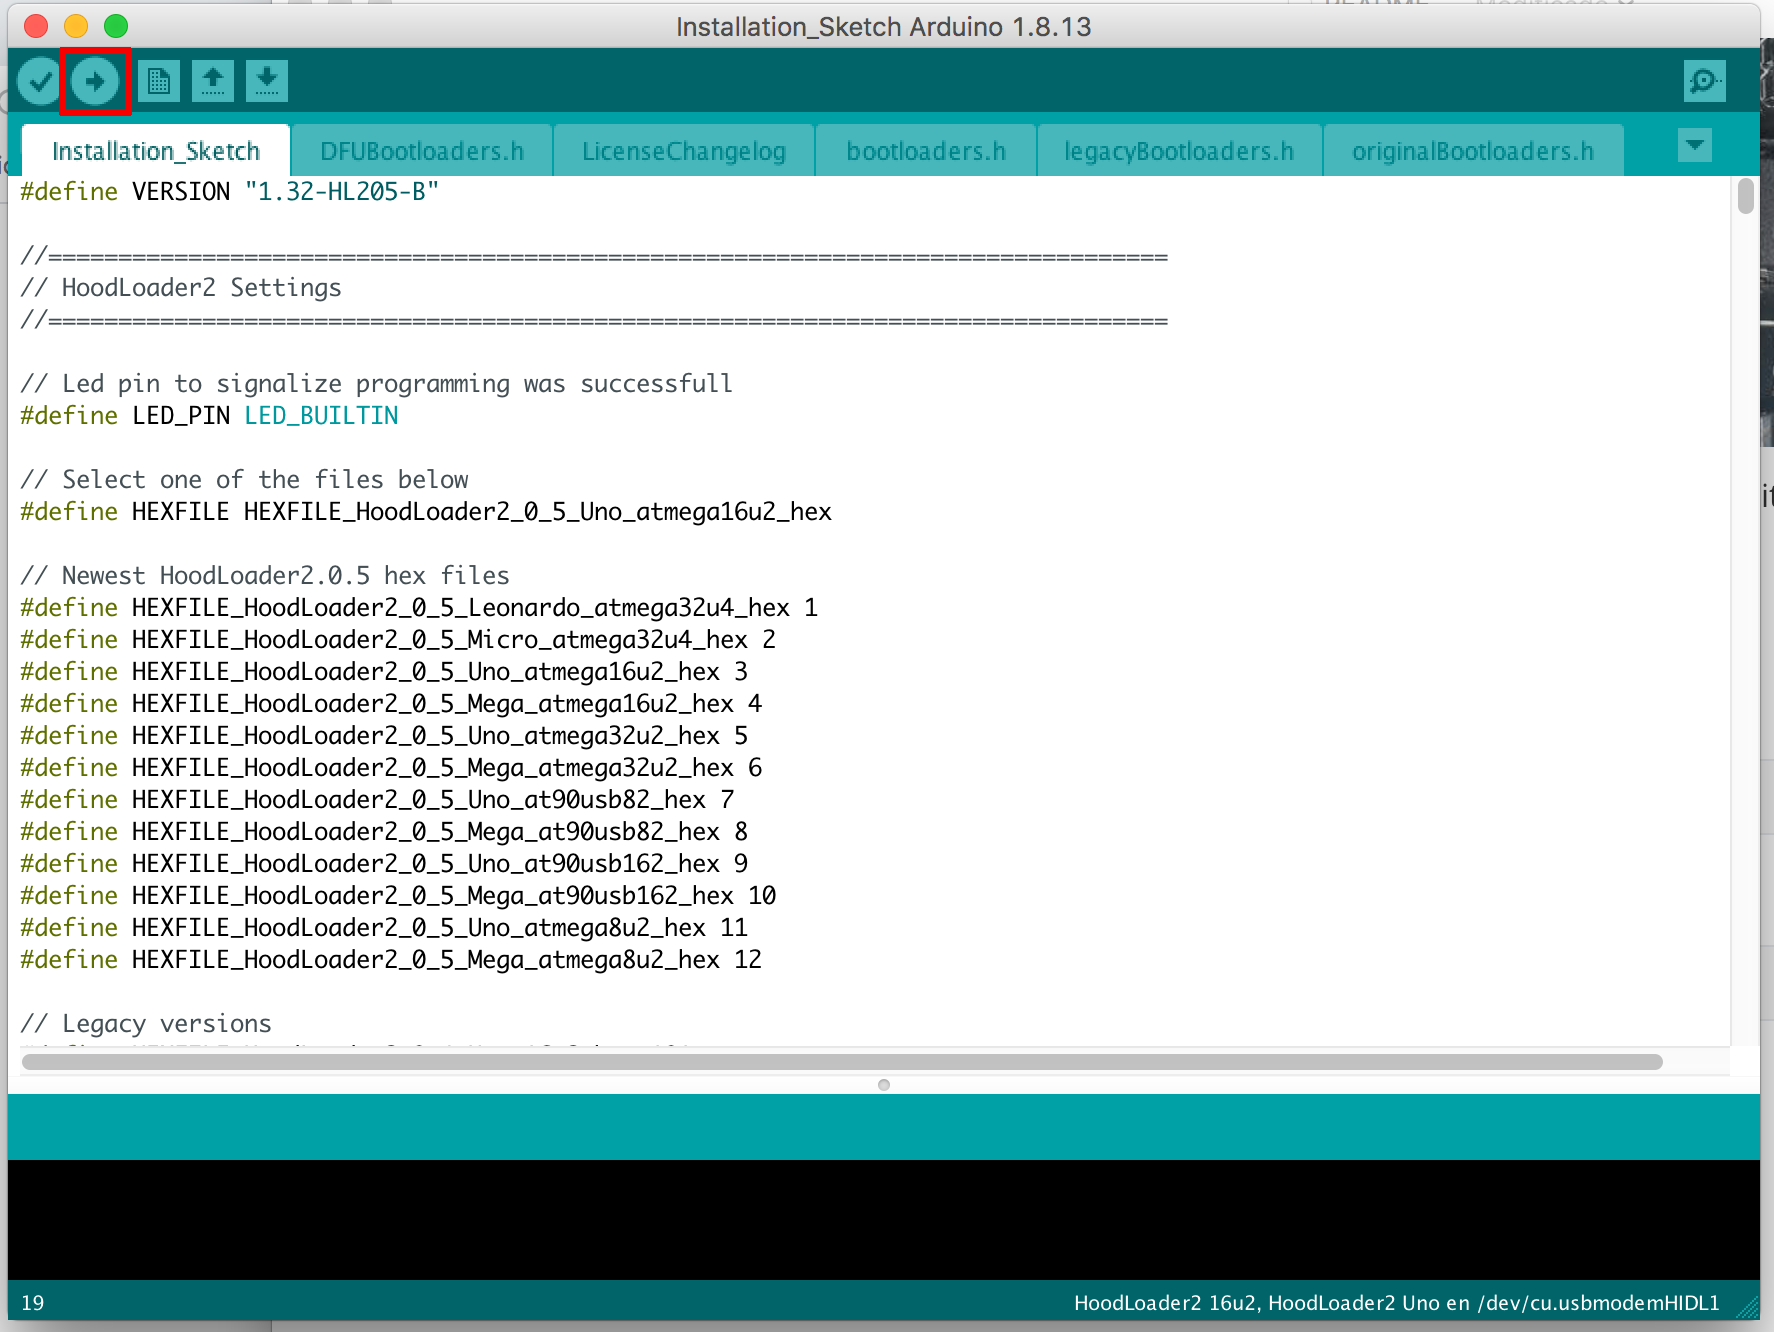This screenshot has height=1332, width=1774.
Task: Expand the tab options dropdown arrow
Action: [1695, 146]
